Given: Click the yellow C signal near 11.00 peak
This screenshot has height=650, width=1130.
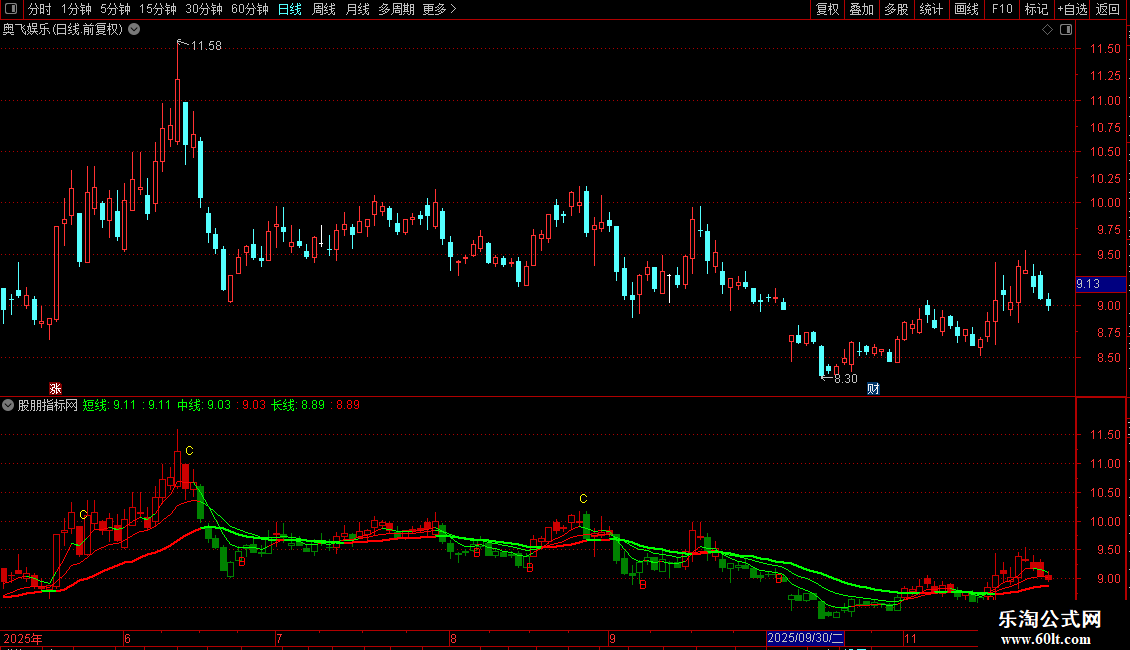Looking at the screenshot, I should (x=189, y=451).
